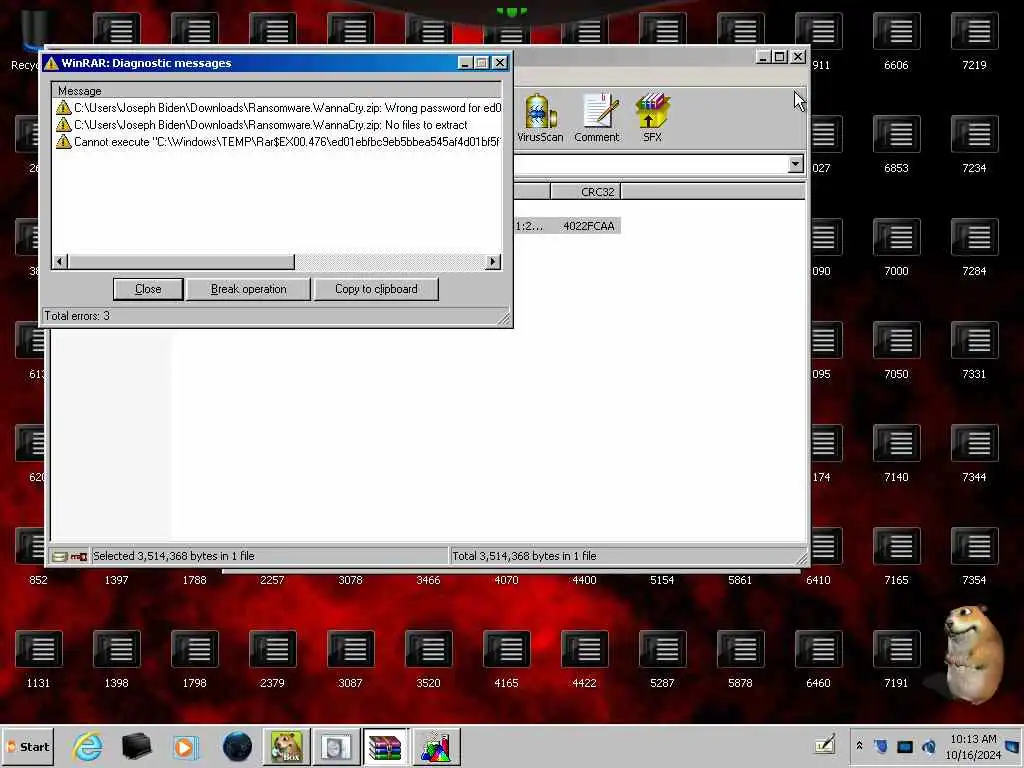Select desktop file icon labeled 7344

[974, 455]
